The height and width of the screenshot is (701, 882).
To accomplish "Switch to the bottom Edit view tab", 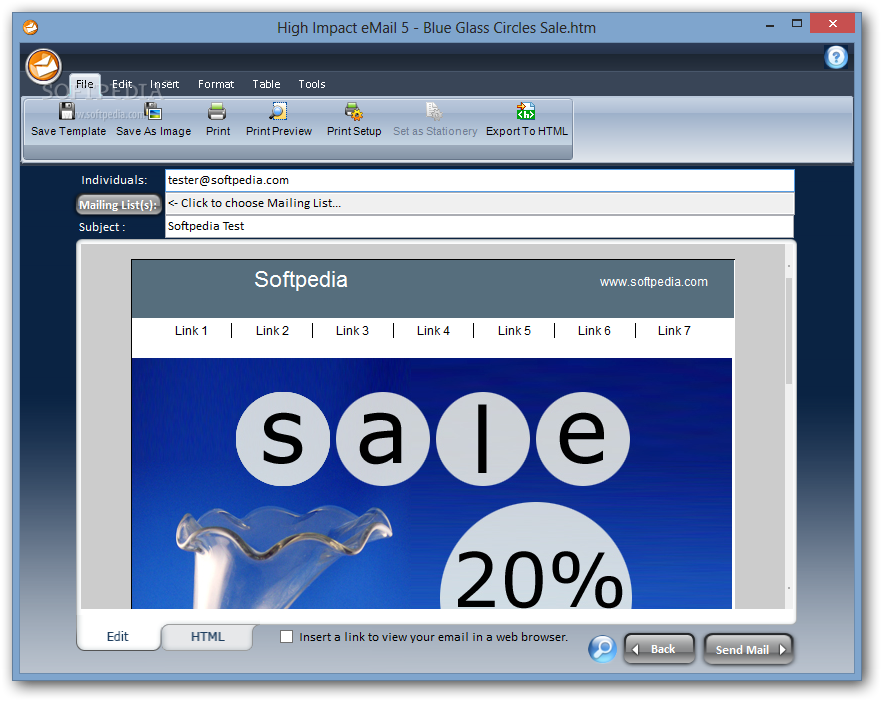I will (118, 636).
